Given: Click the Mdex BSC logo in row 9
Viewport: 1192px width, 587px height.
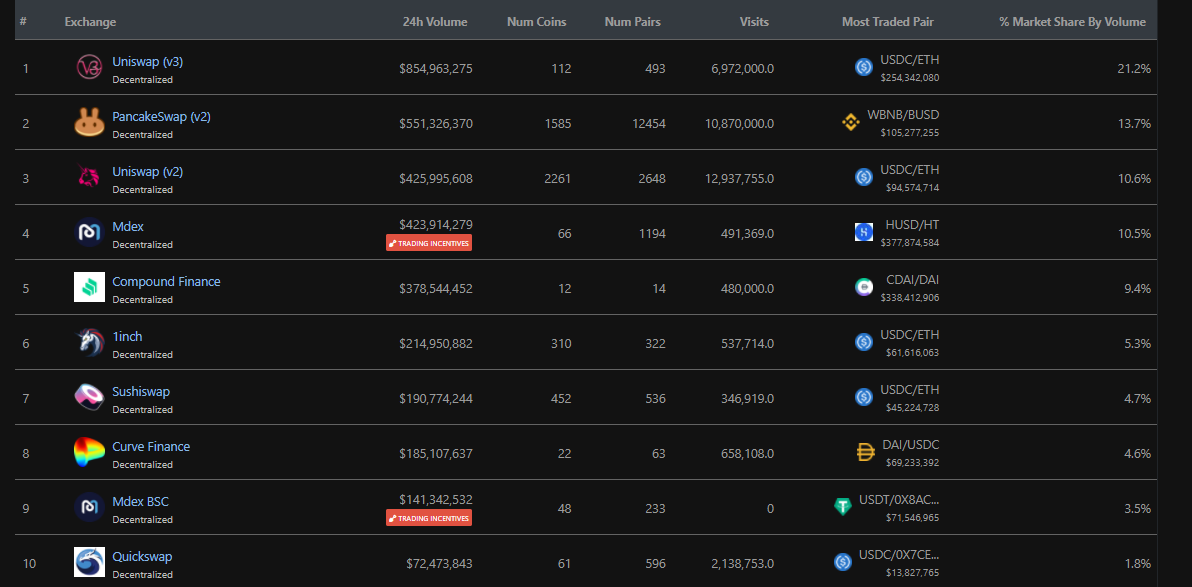Looking at the screenshot, I should click(89, 507).
